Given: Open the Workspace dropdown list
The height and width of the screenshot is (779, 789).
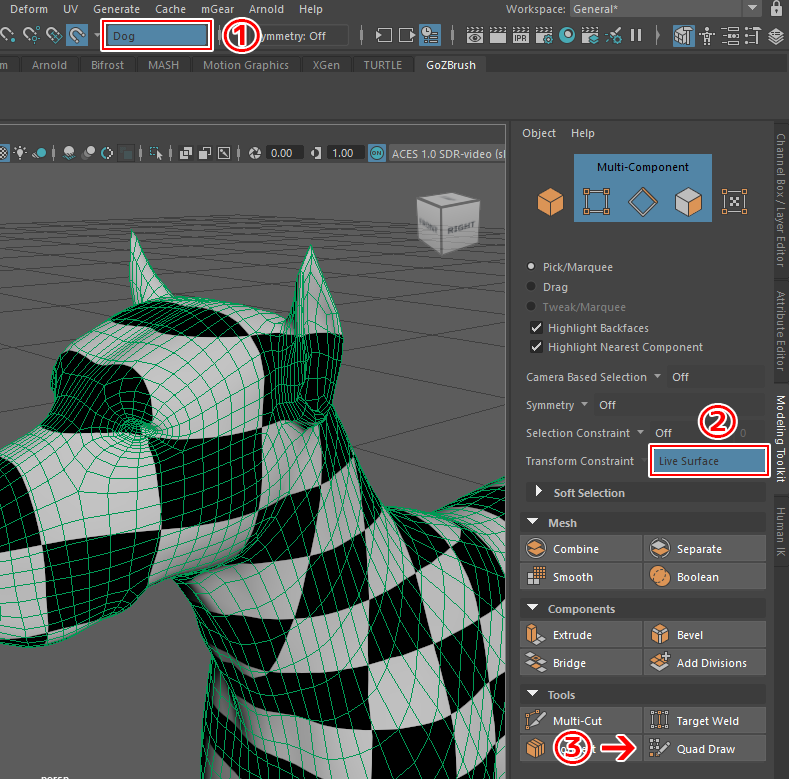Looking at the screenshot, I should click(752, 9).
